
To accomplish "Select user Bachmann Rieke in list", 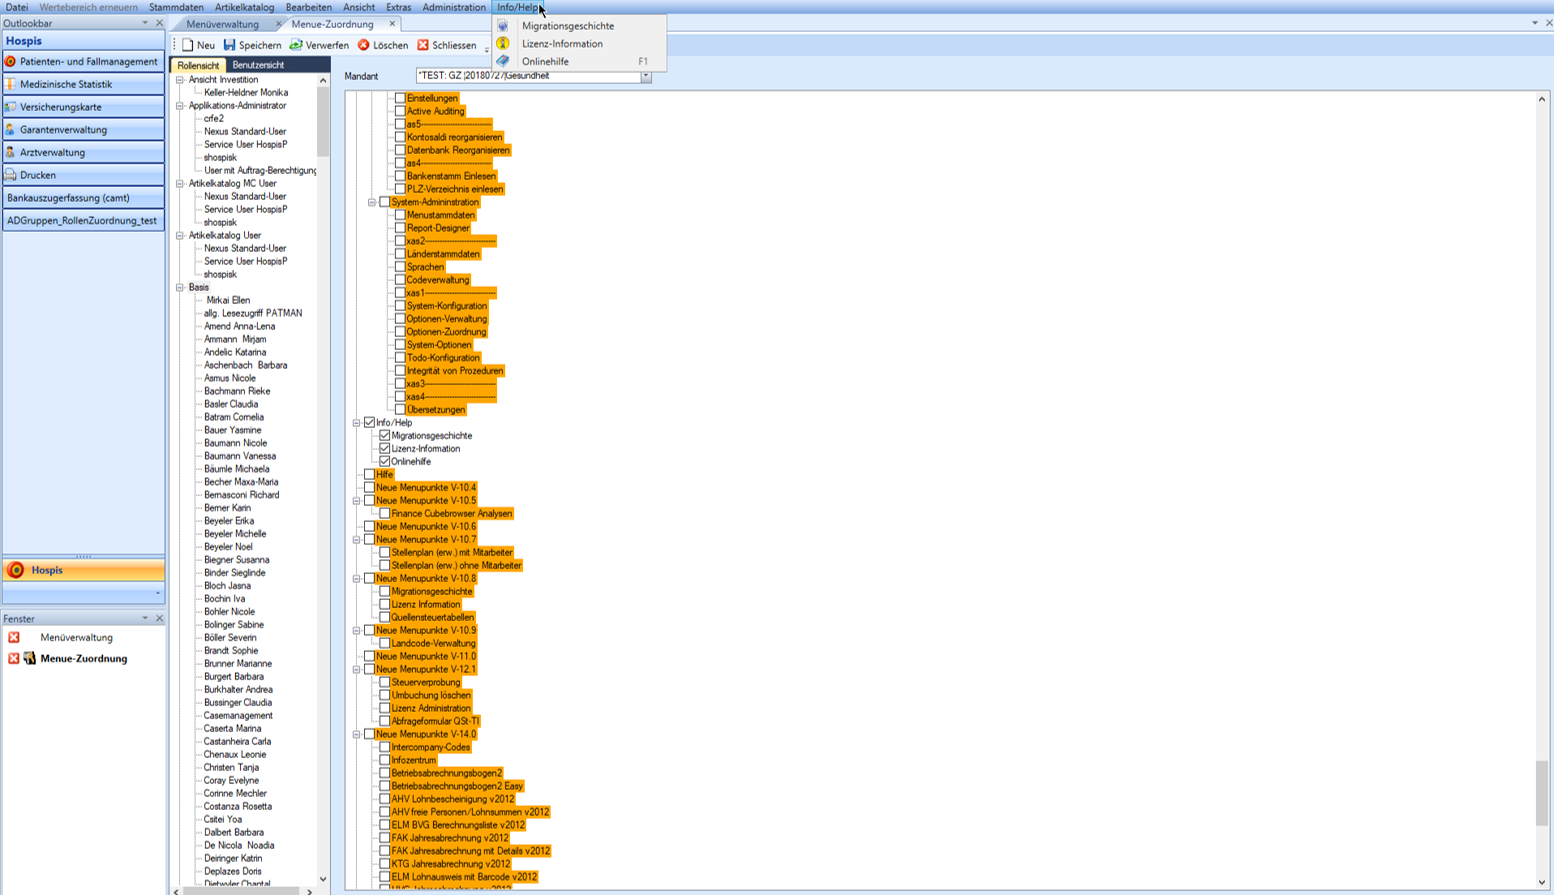I will pos(237,391).
